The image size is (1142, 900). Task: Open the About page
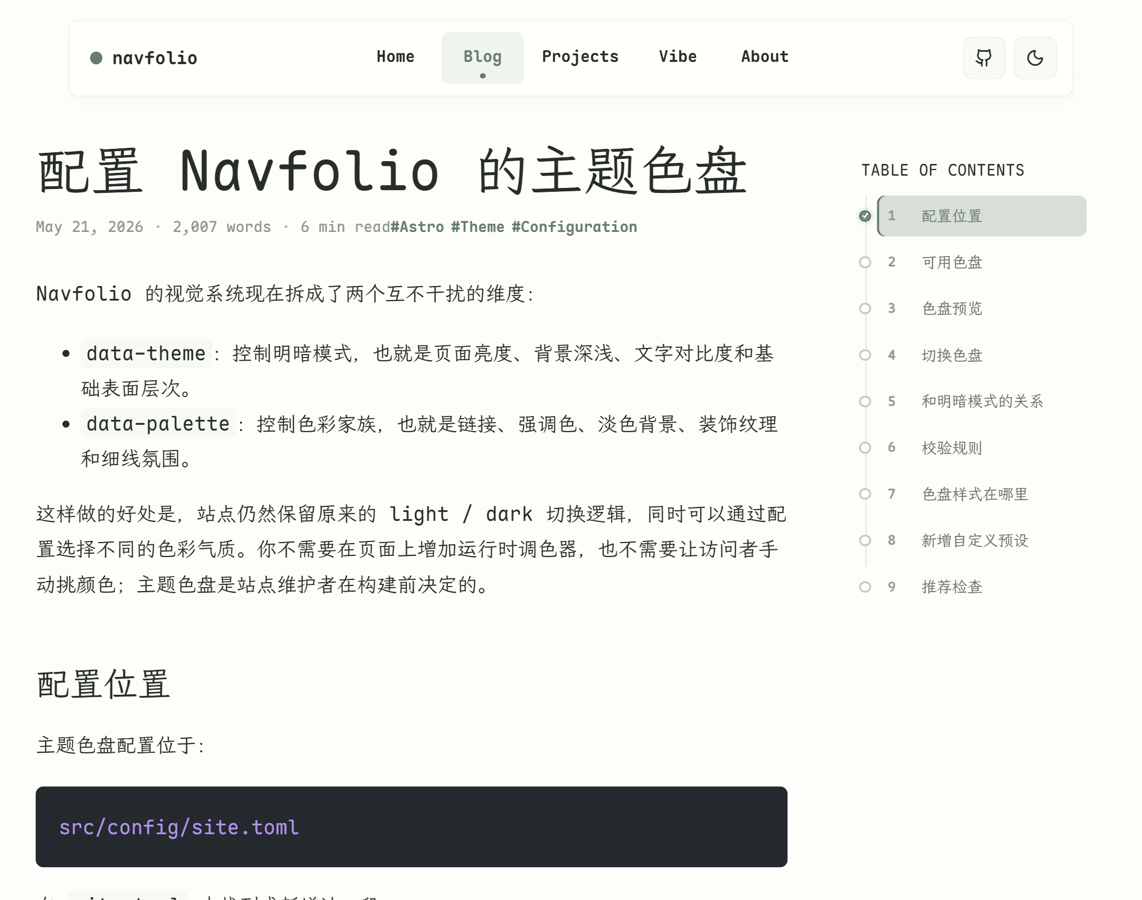pyautogui.click(x=765, y=57)
